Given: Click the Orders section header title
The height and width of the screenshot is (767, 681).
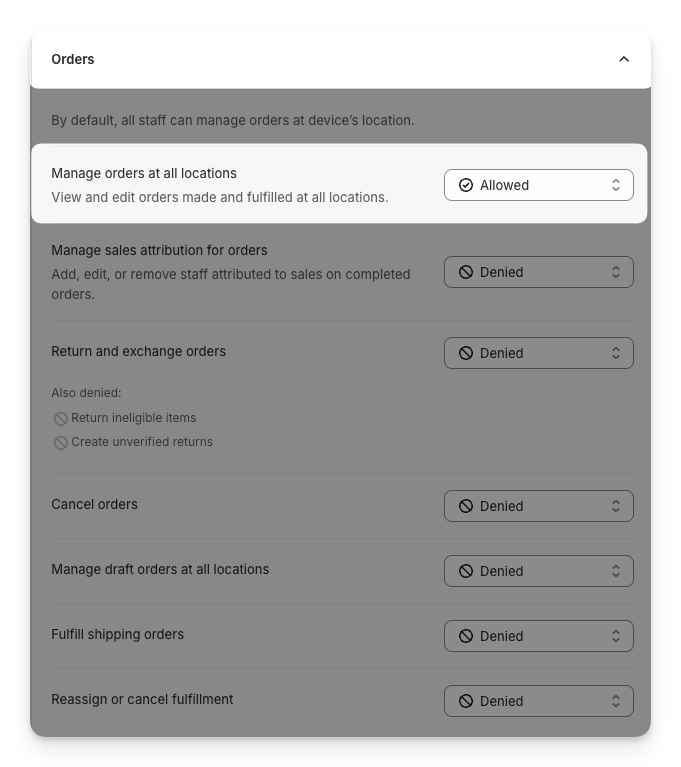Looking at the screenshot, I should point(73,59).
